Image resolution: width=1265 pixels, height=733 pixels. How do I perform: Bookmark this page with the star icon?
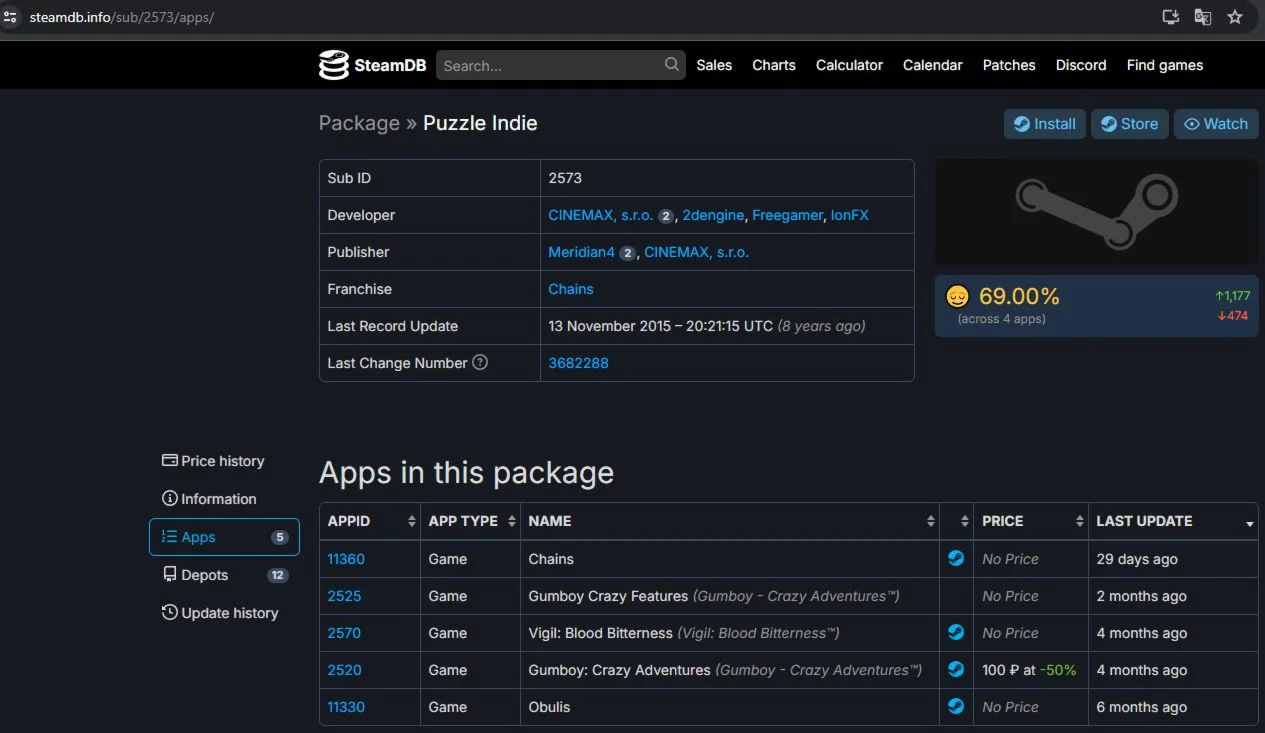click(x=1235, y=17)
